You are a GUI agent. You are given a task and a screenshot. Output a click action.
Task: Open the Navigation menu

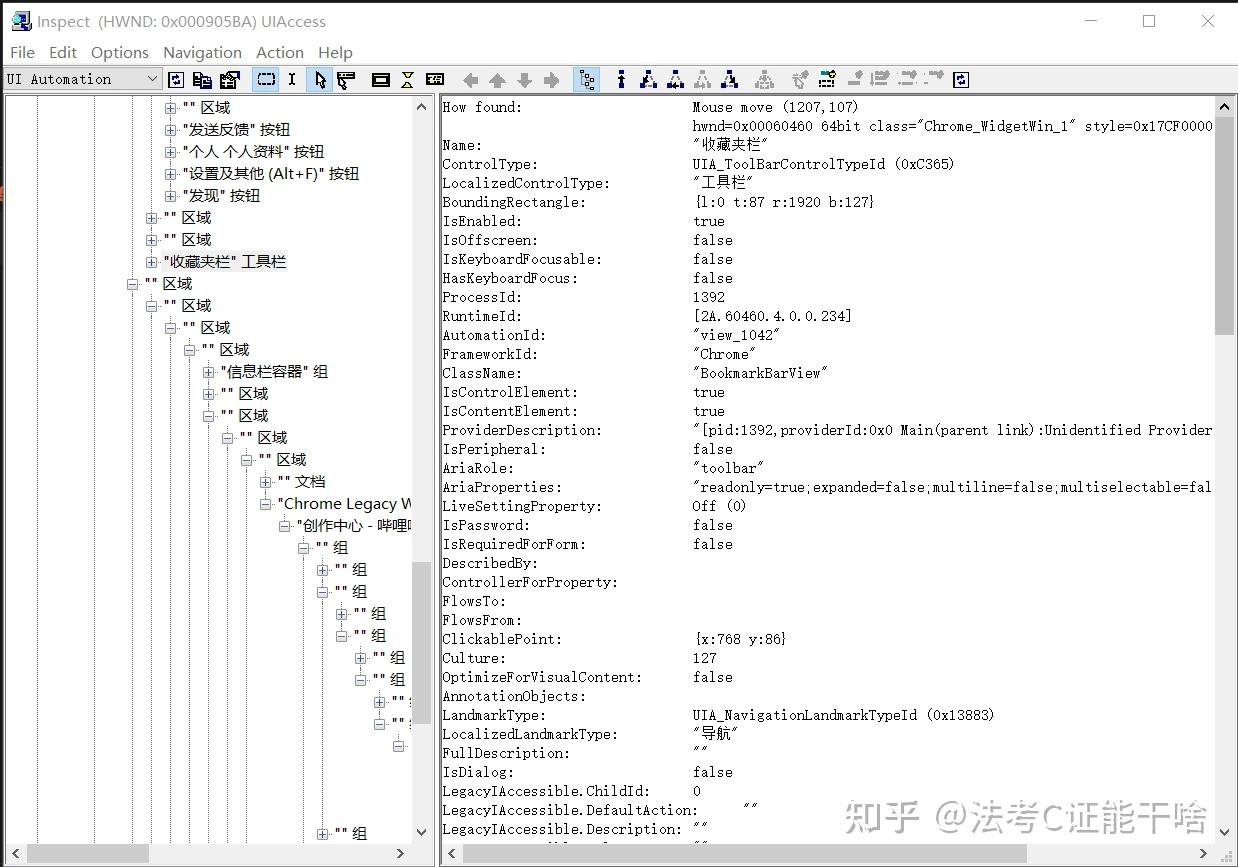point(202,52)
